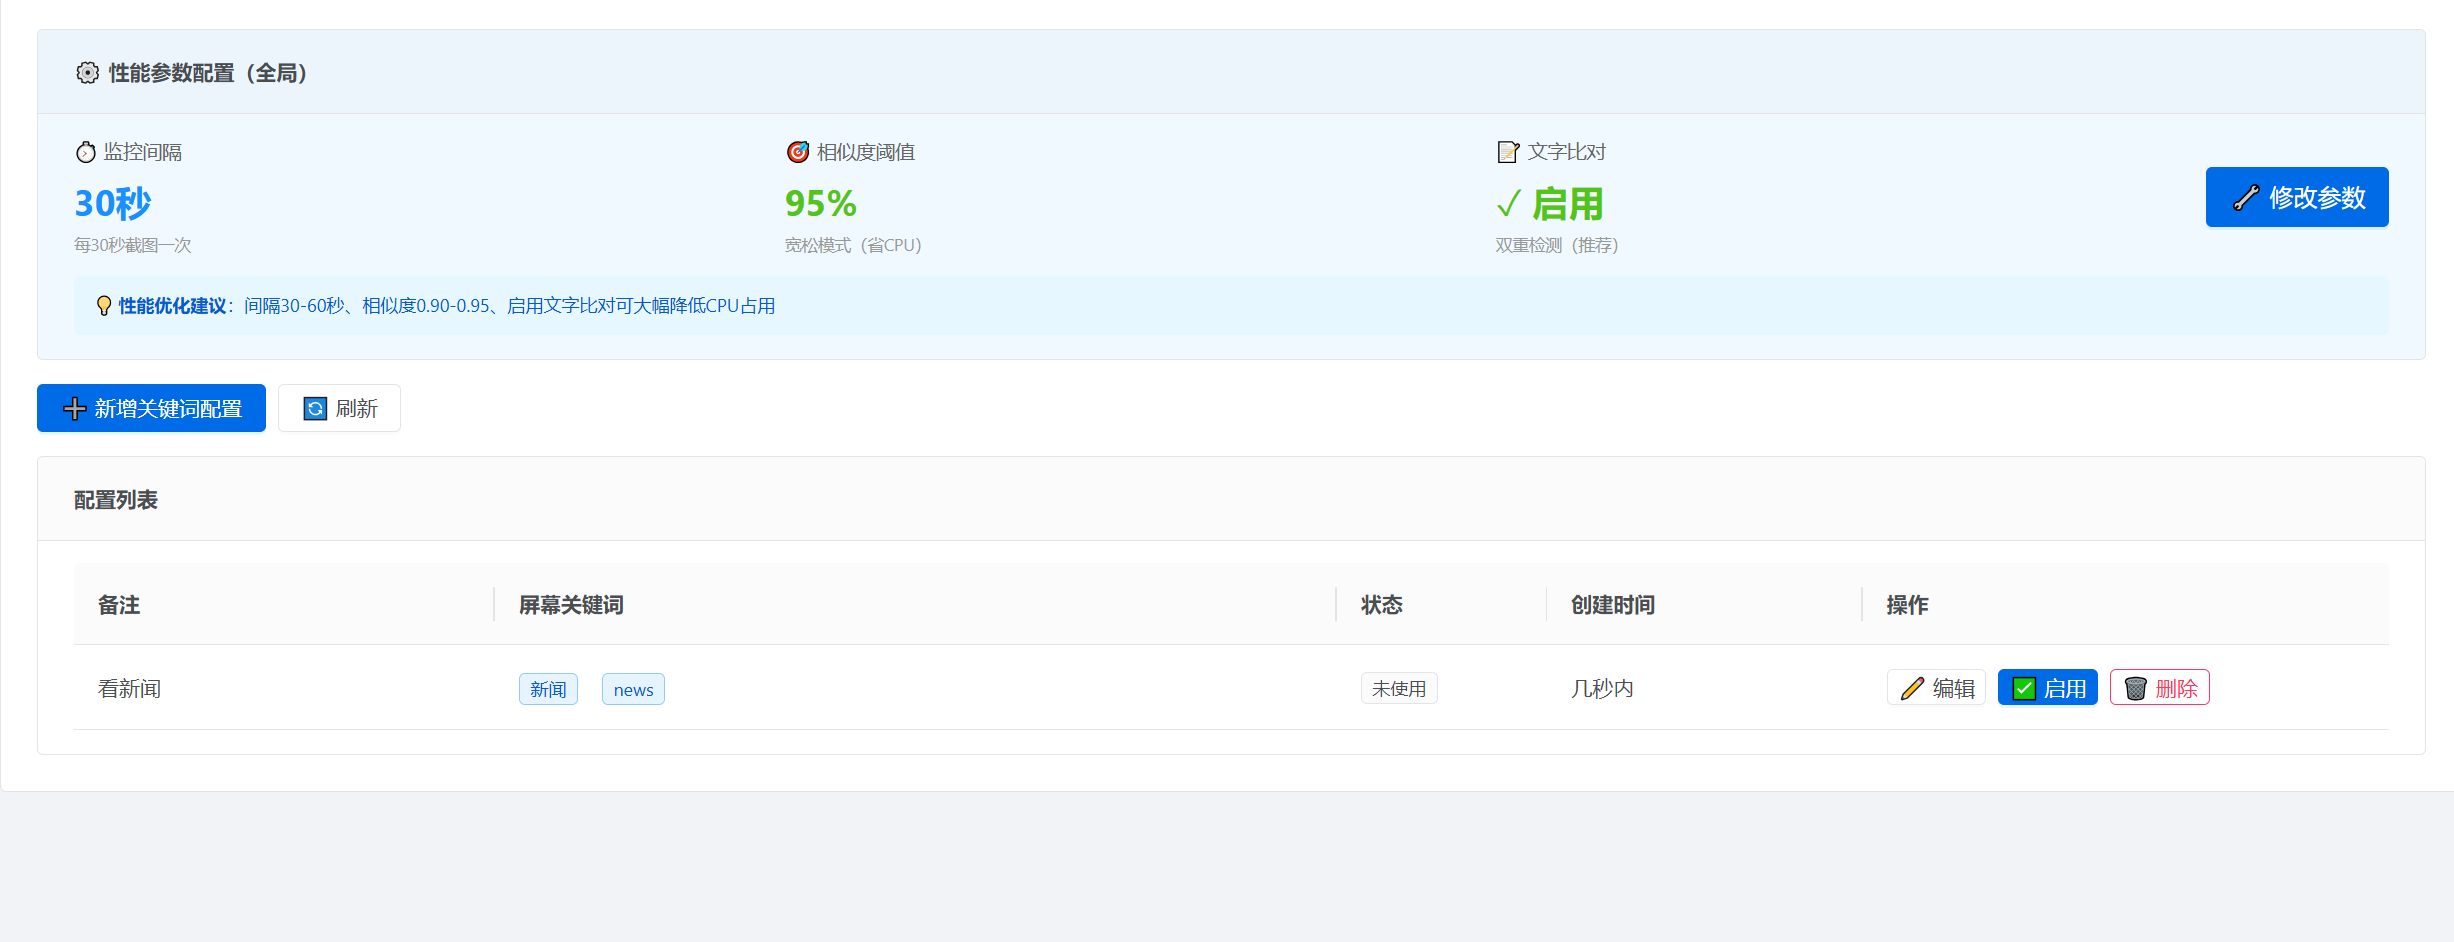Enable the 看新闻 config with 启用
Screen dimensions: 2454x942
pos(2047,688)
